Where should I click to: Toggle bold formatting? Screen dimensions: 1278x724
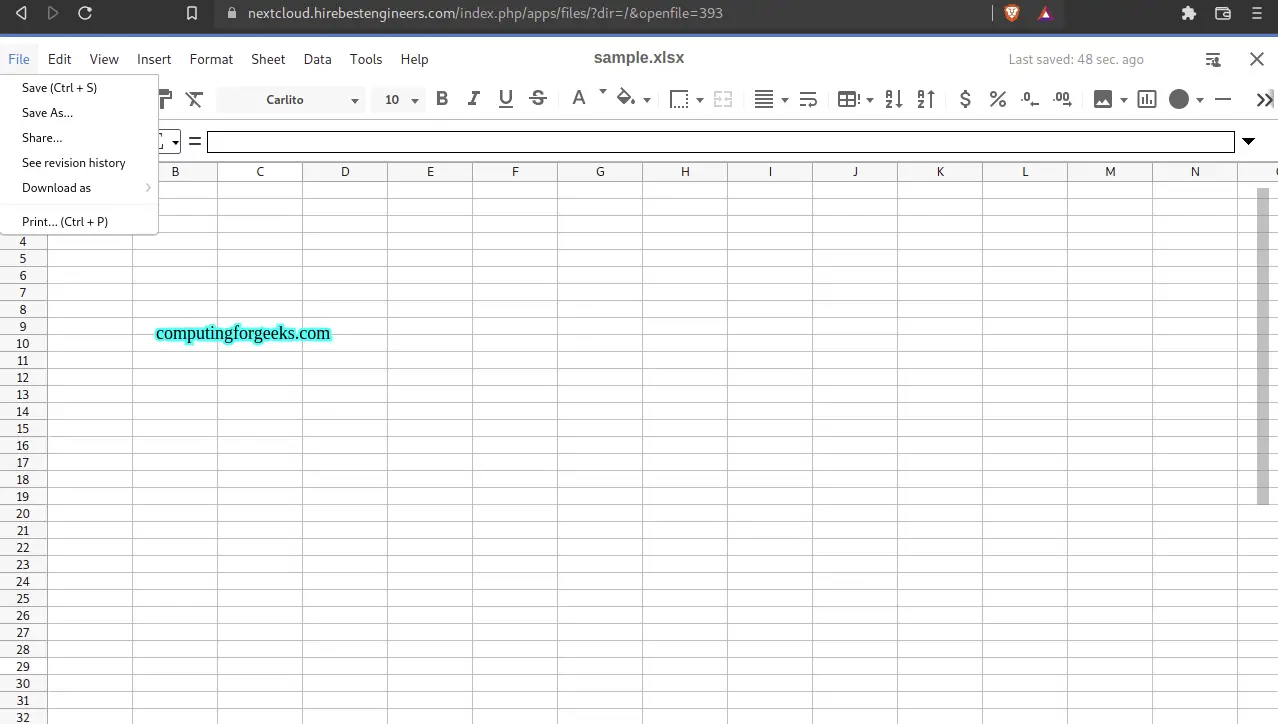coord(442,99)
